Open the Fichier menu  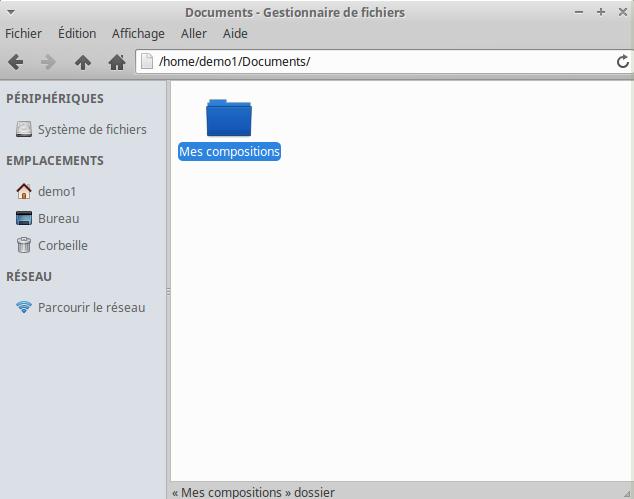coord(24,33)
